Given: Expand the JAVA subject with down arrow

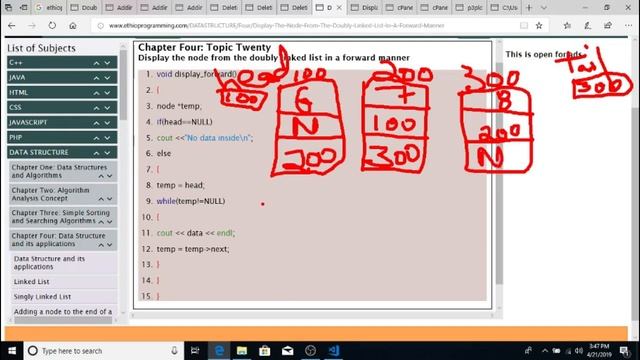Looking at the screenshot, I should coord(107,78).
